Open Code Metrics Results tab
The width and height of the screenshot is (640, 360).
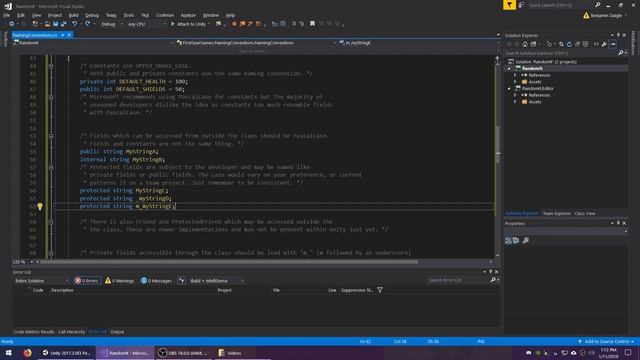[x=34, y=332]
